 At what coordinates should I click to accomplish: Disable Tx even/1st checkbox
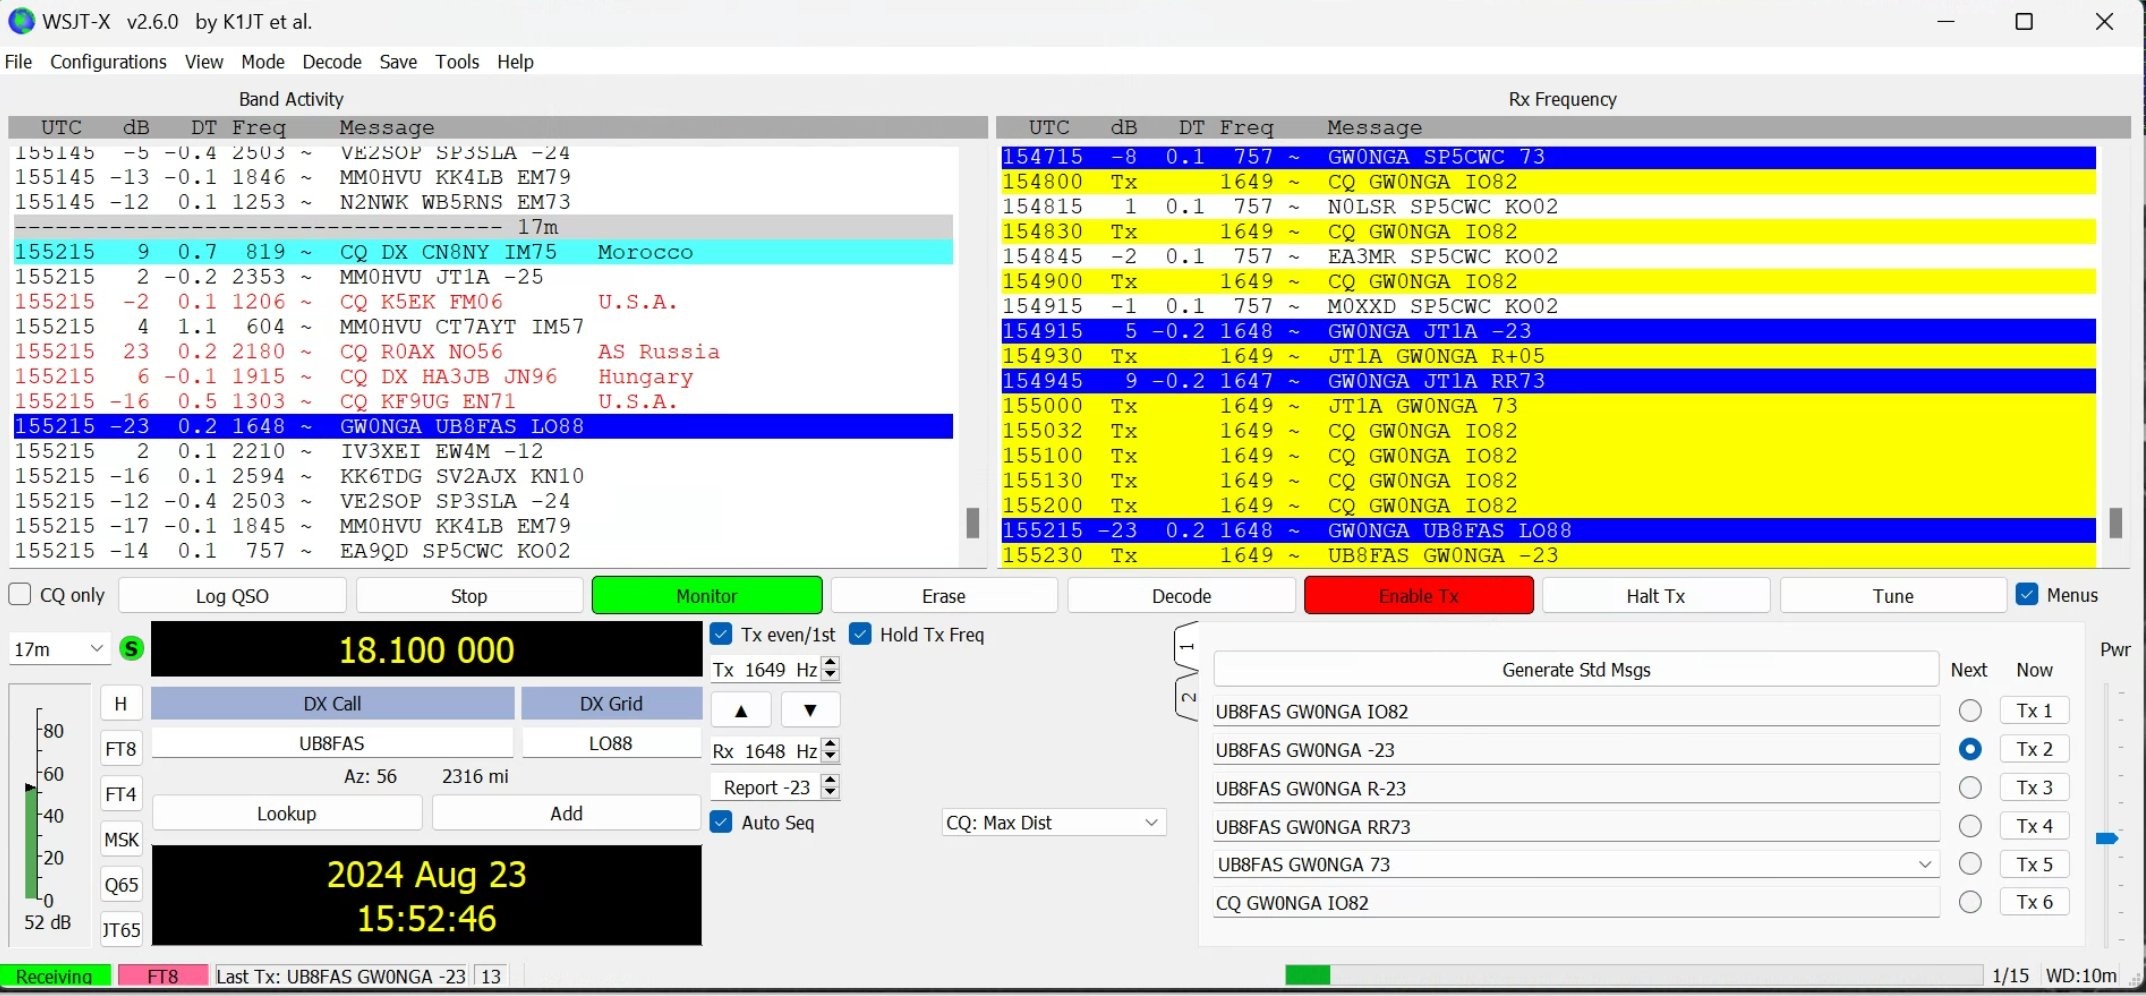[720, 634]
